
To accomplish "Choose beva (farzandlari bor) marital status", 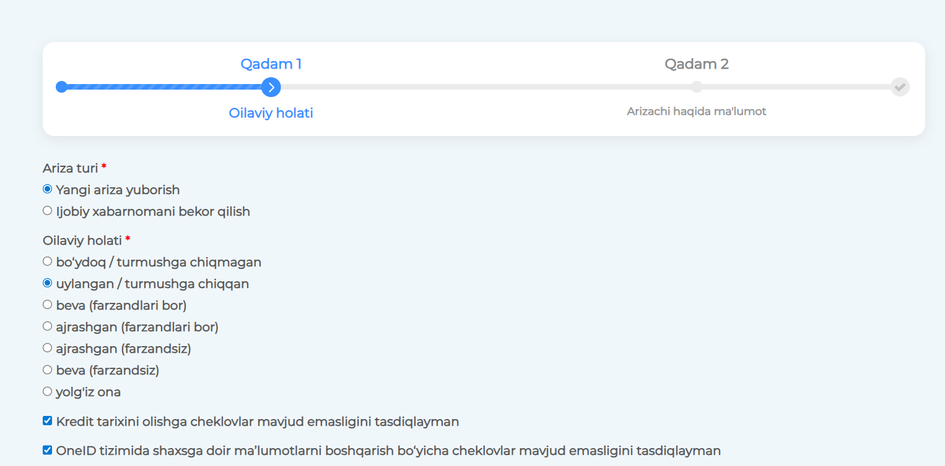I will [x=47, y=305].
